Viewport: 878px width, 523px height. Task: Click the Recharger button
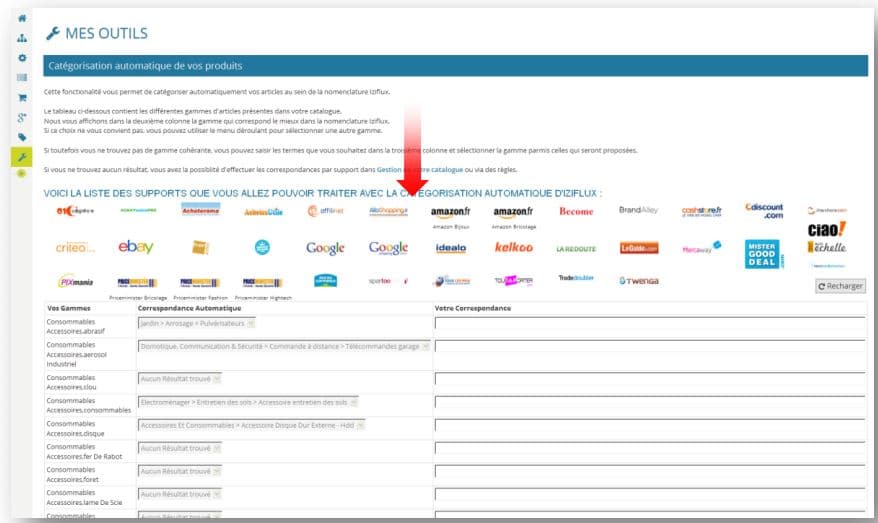coord(840,286)
